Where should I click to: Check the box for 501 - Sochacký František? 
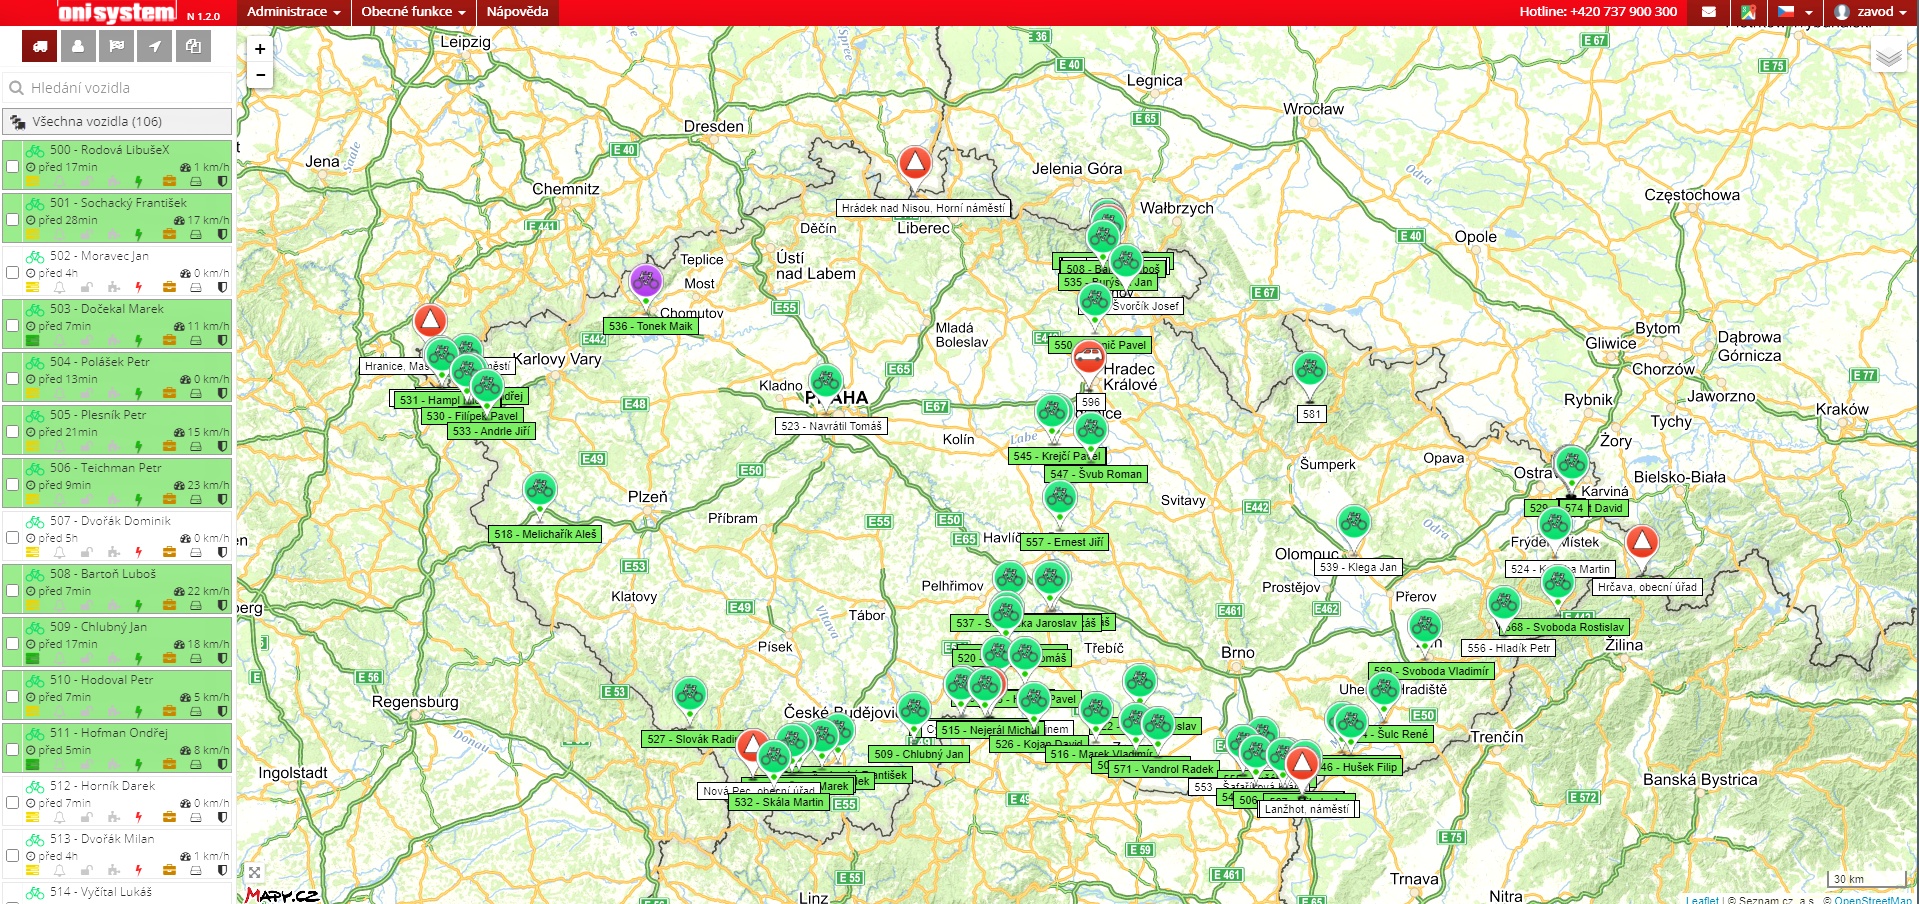point(13,220)
